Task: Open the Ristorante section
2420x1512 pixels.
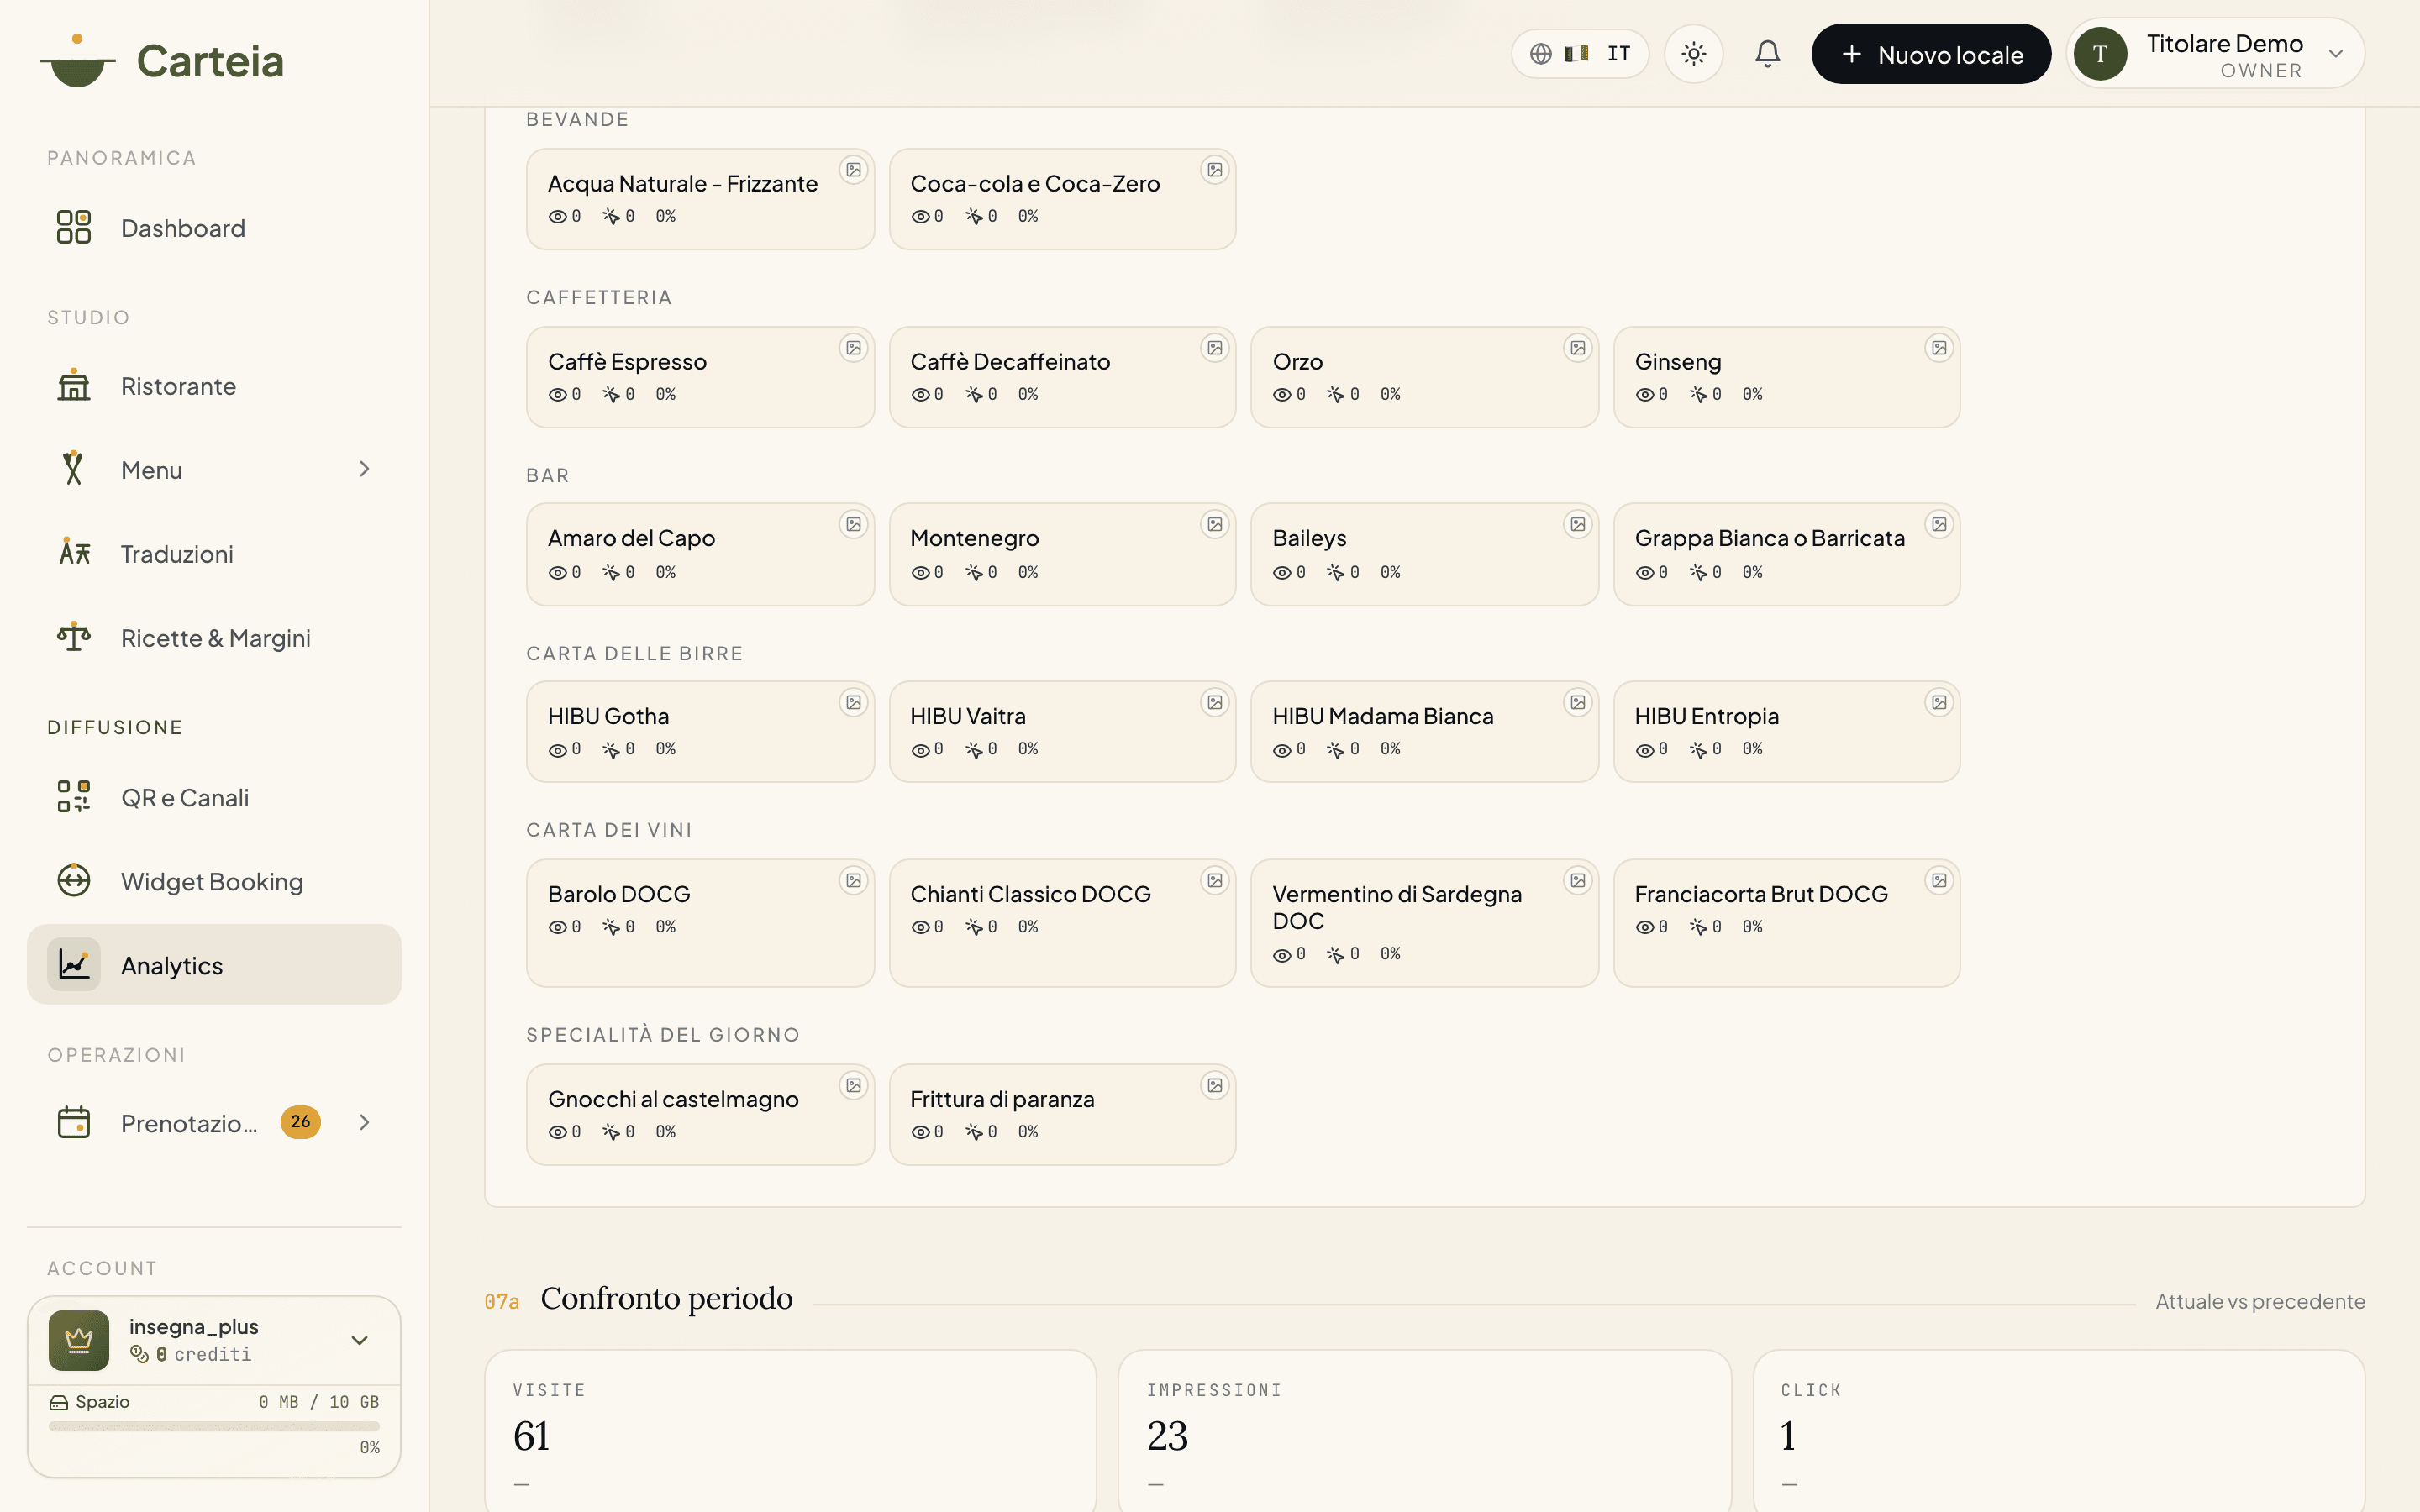Action: (214, 386)
